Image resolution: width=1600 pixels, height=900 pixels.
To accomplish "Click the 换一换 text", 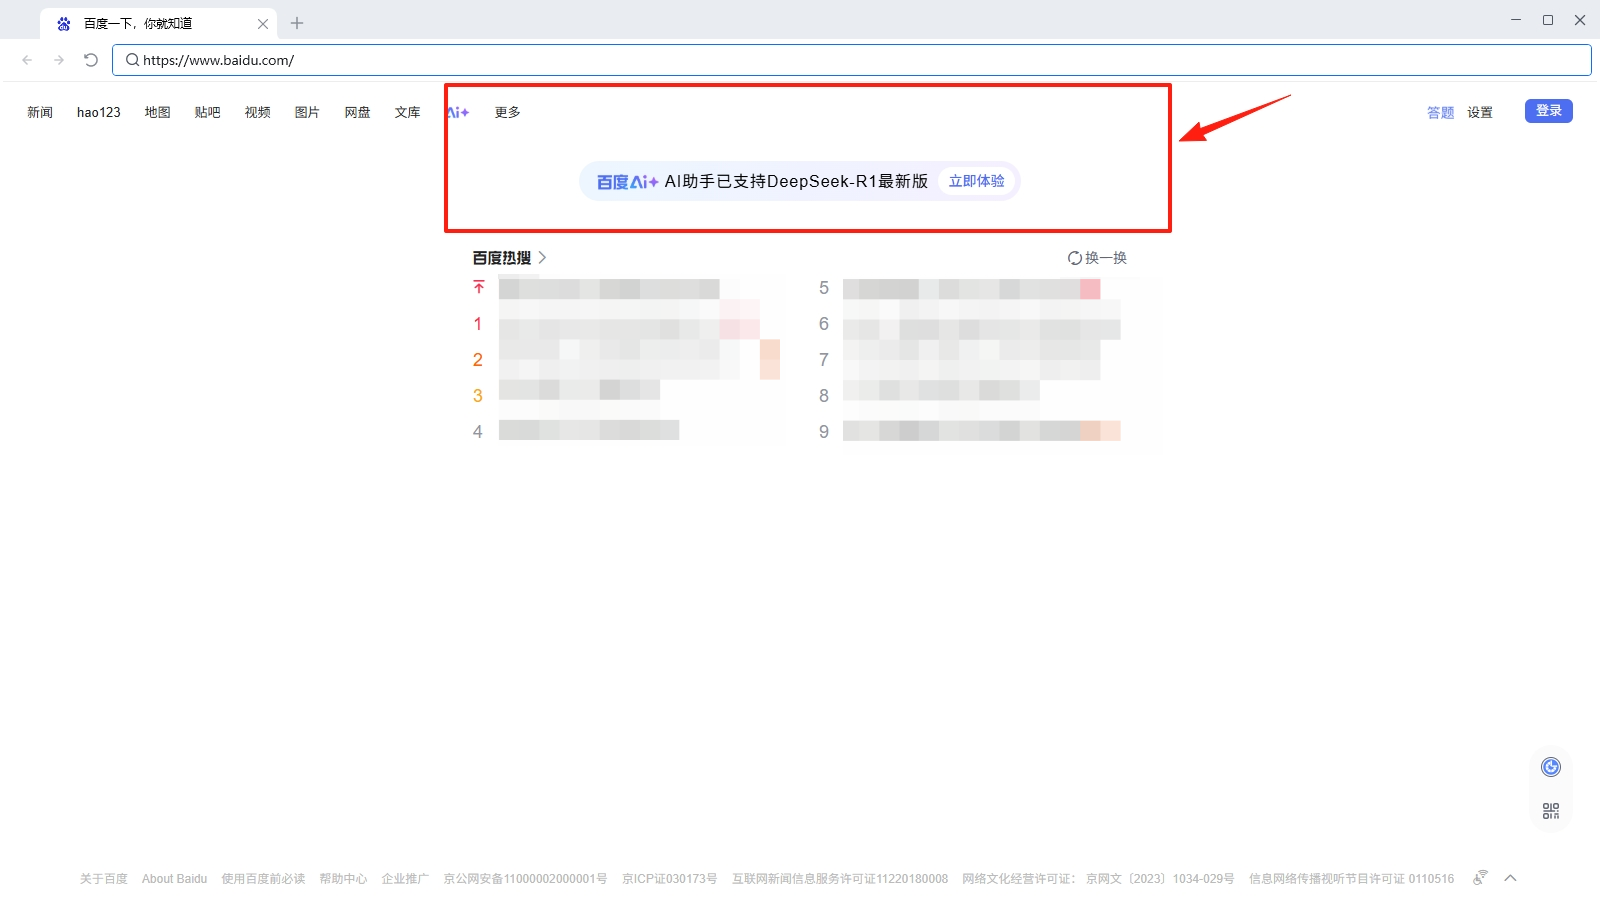I will [x=1106, y=258].
